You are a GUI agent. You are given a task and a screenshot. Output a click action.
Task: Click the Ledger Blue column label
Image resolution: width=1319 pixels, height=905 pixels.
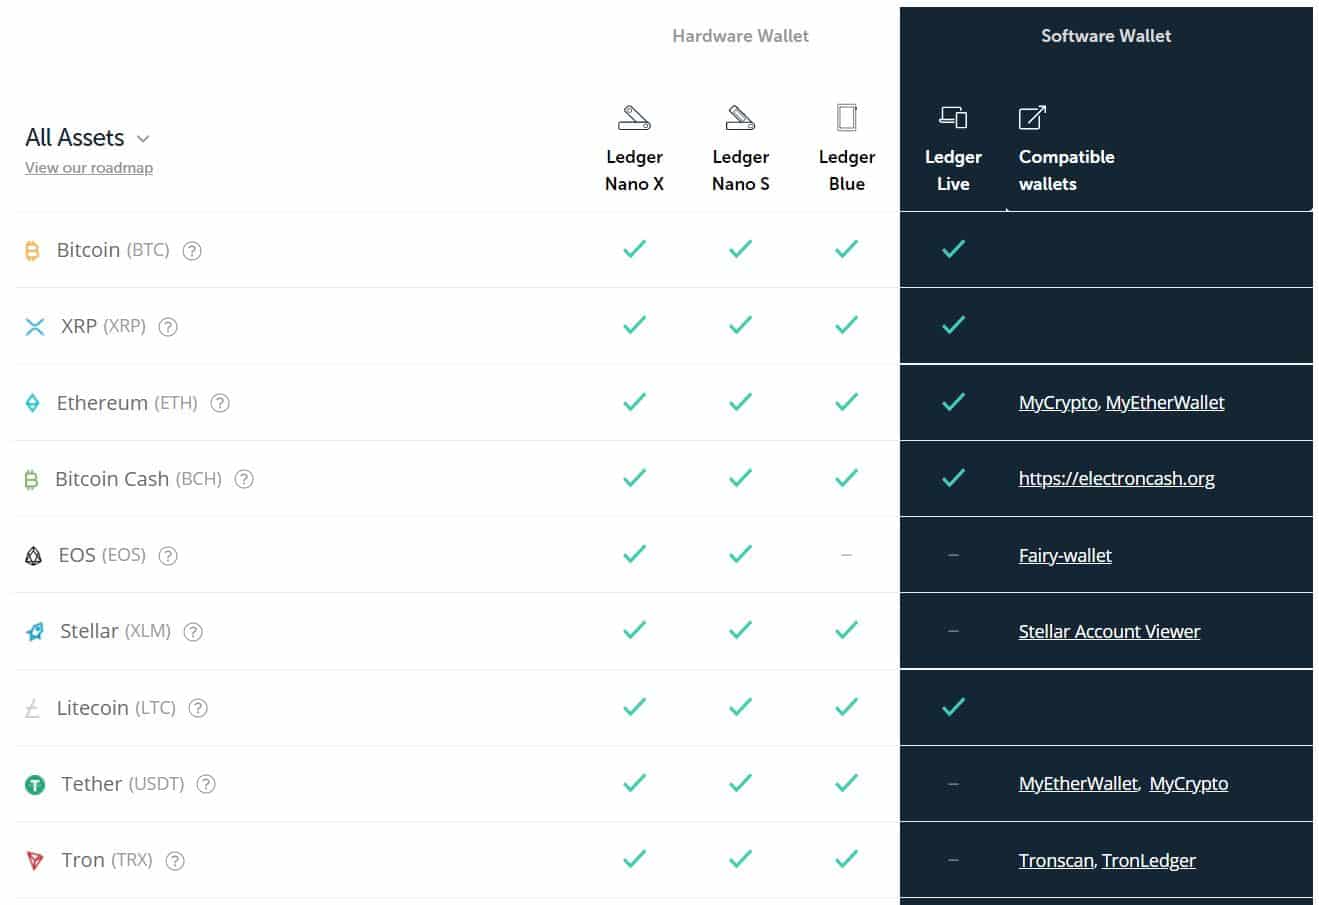tap(847, 170)
